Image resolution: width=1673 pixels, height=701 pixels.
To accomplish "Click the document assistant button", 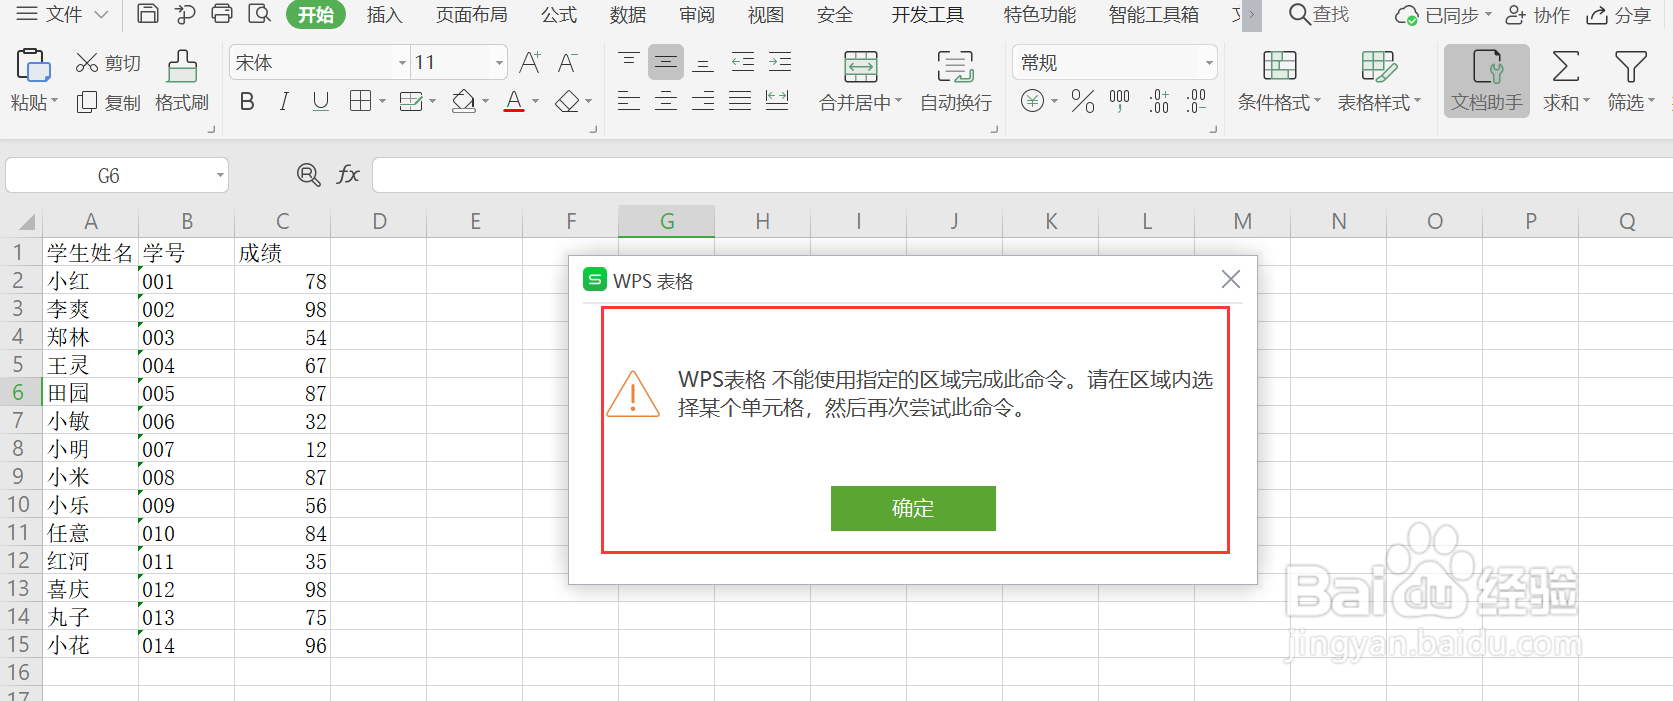I will 1487,81.
